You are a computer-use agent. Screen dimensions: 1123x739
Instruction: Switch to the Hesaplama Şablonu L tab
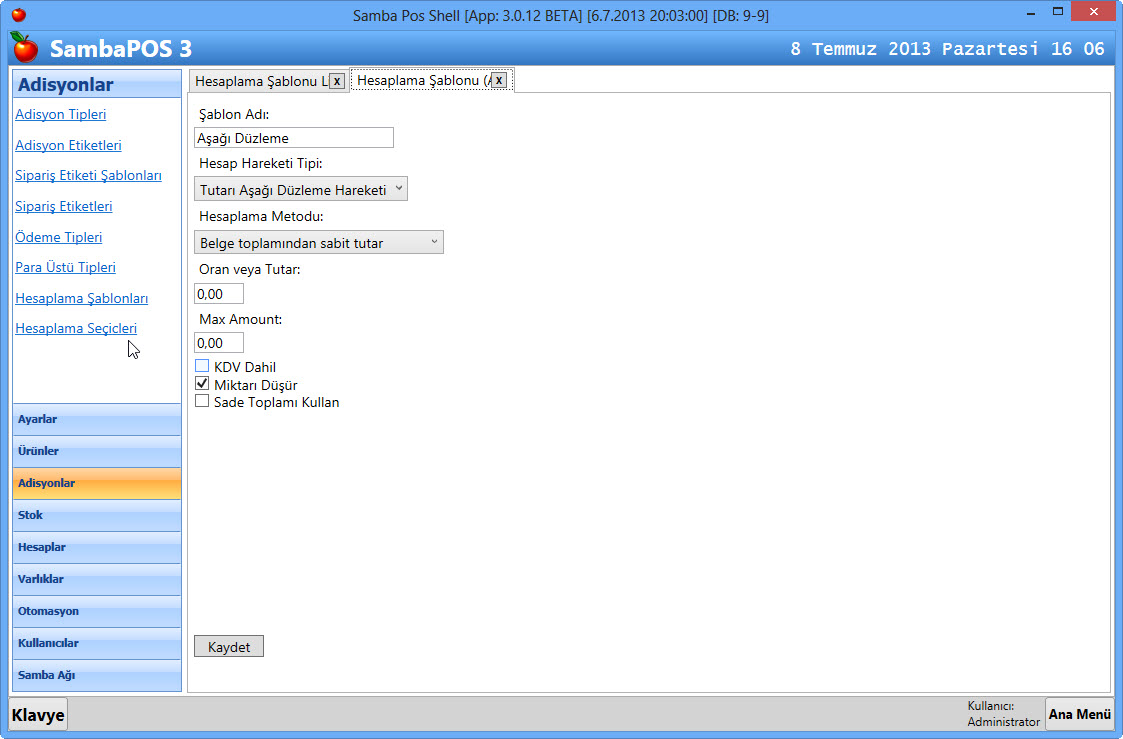pos(260,81)
